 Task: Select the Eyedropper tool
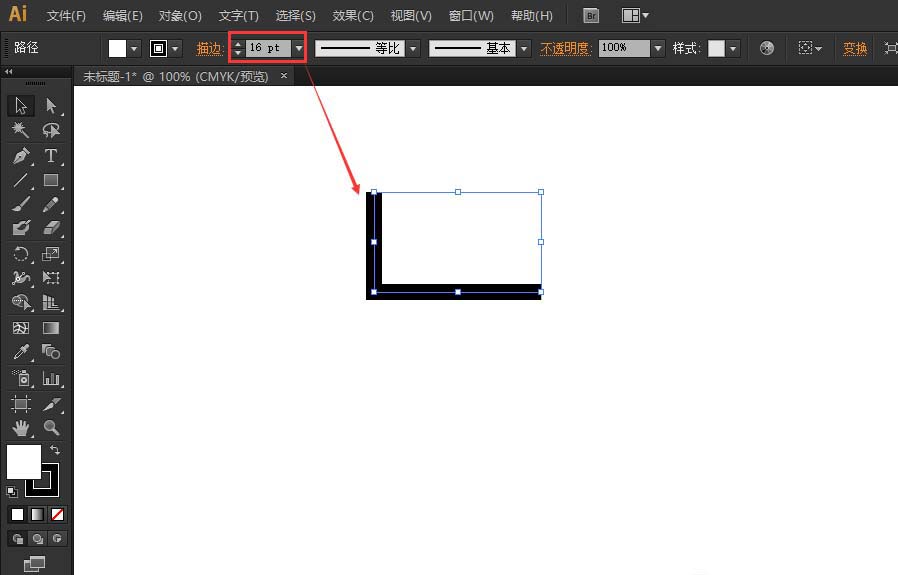[21, 352]
